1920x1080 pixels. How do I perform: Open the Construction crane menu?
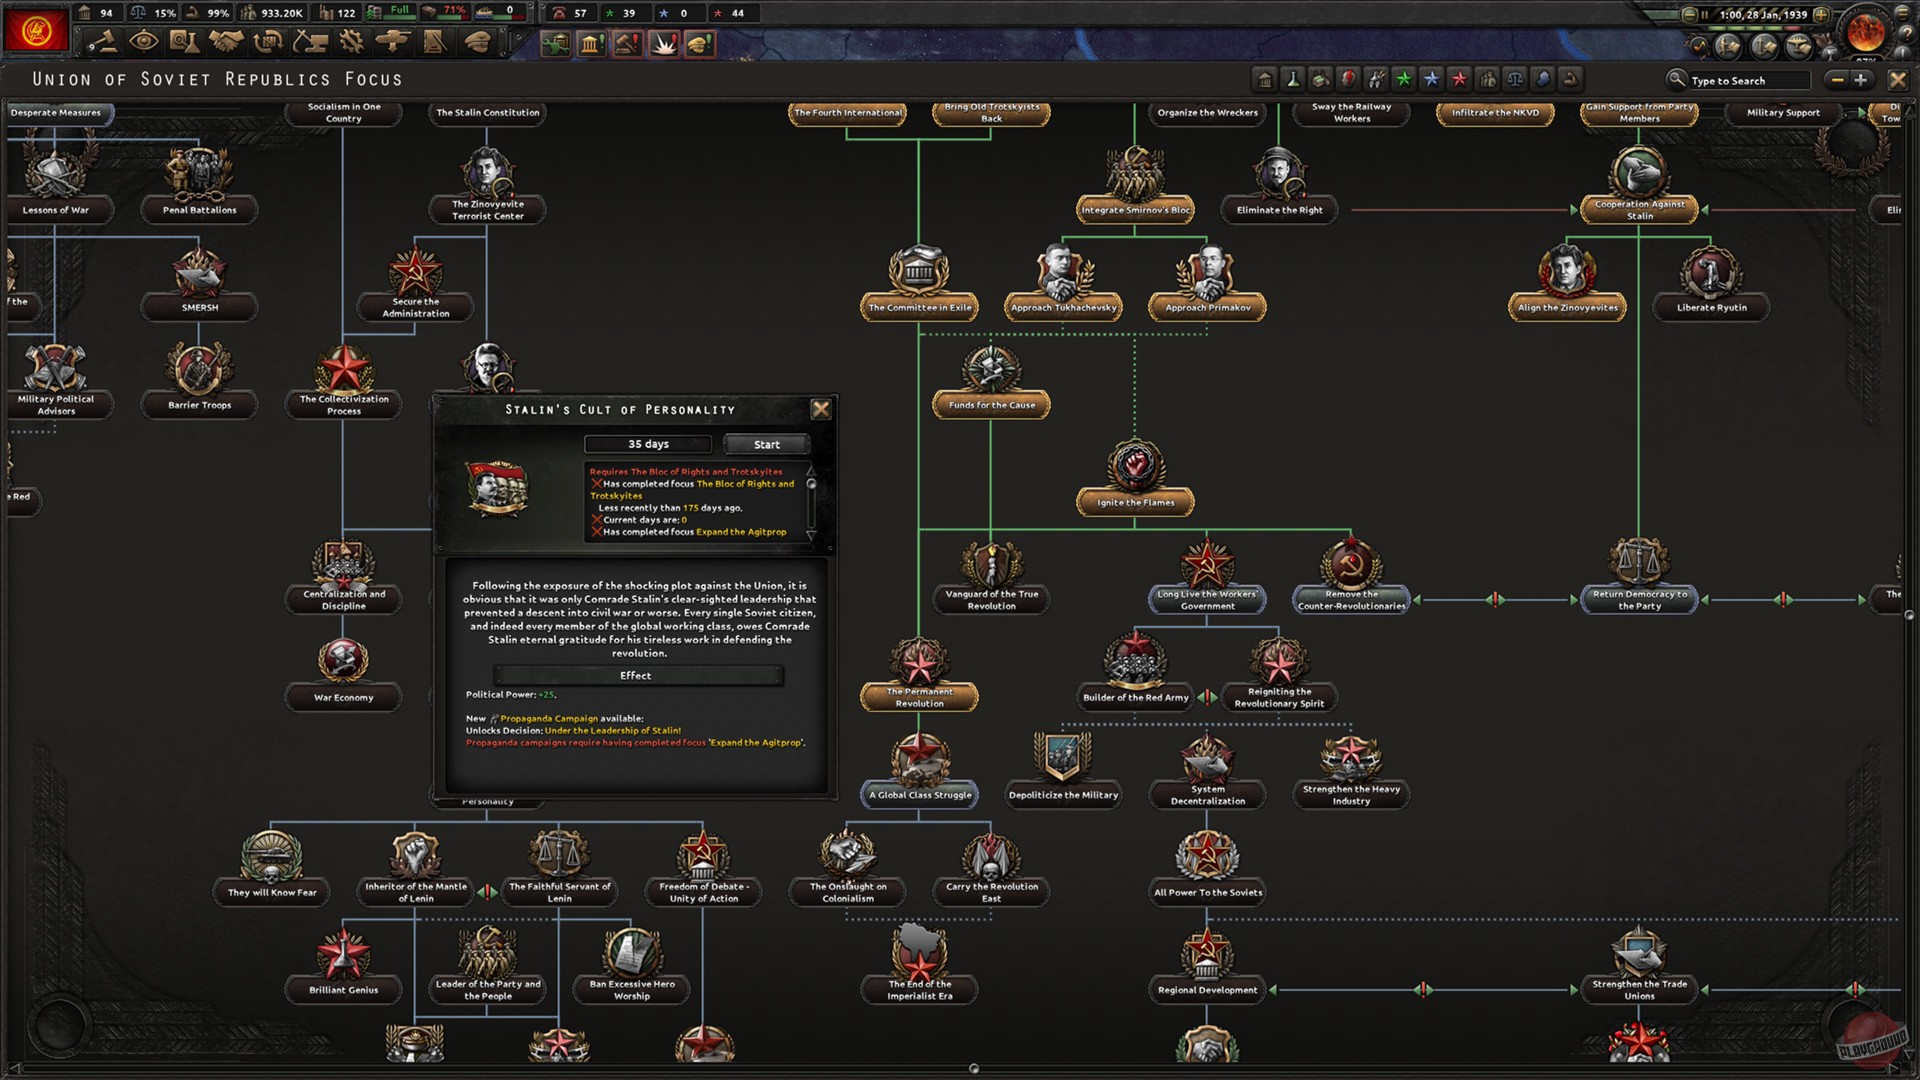310,42
